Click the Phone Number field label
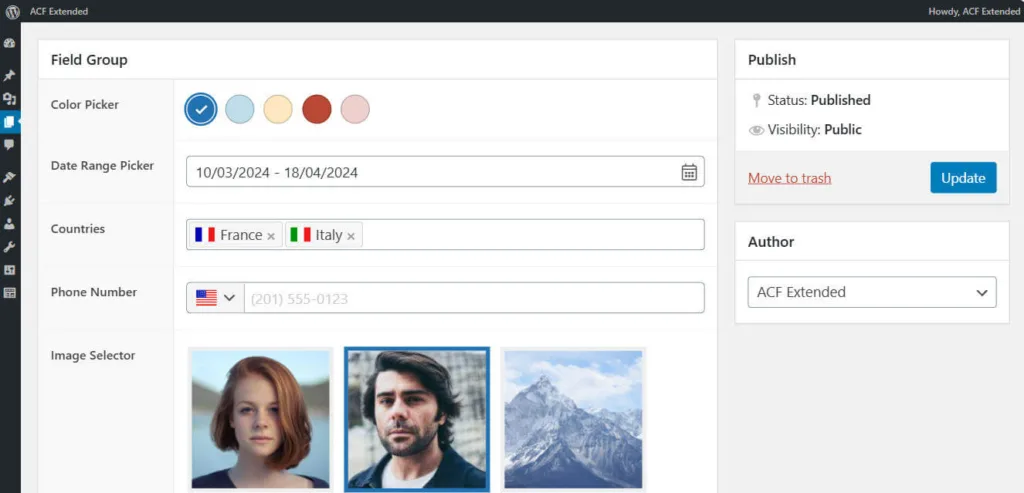Image resolution: width=1024 pixels, height=493 pixels. click(x=94, y=292)
